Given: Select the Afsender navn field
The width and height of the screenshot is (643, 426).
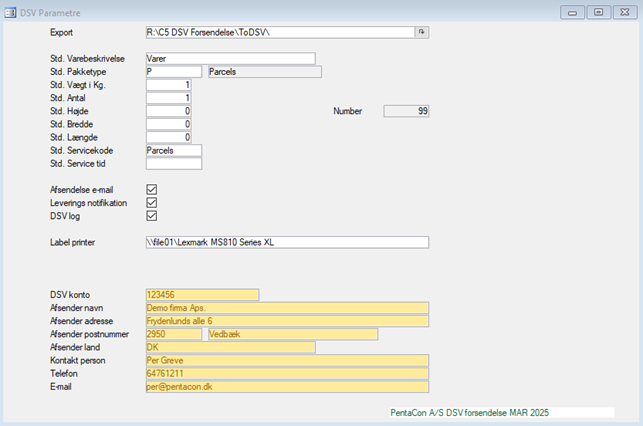Looking at the screenshot, I should click(x=286, y=308).
